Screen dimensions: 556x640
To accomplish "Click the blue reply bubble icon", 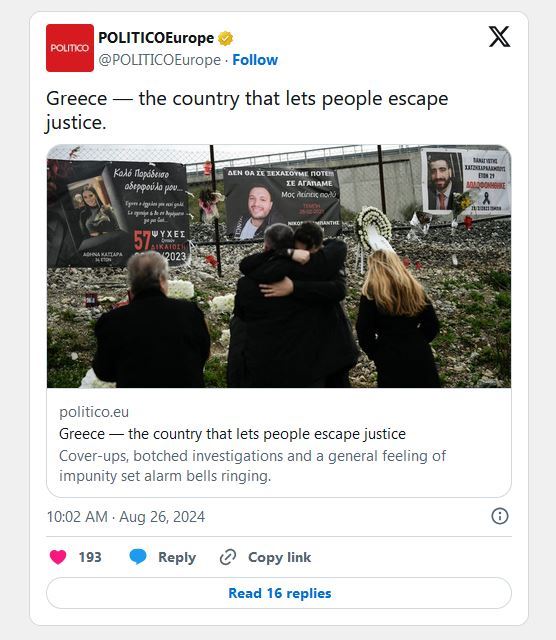I will [138, 557].
